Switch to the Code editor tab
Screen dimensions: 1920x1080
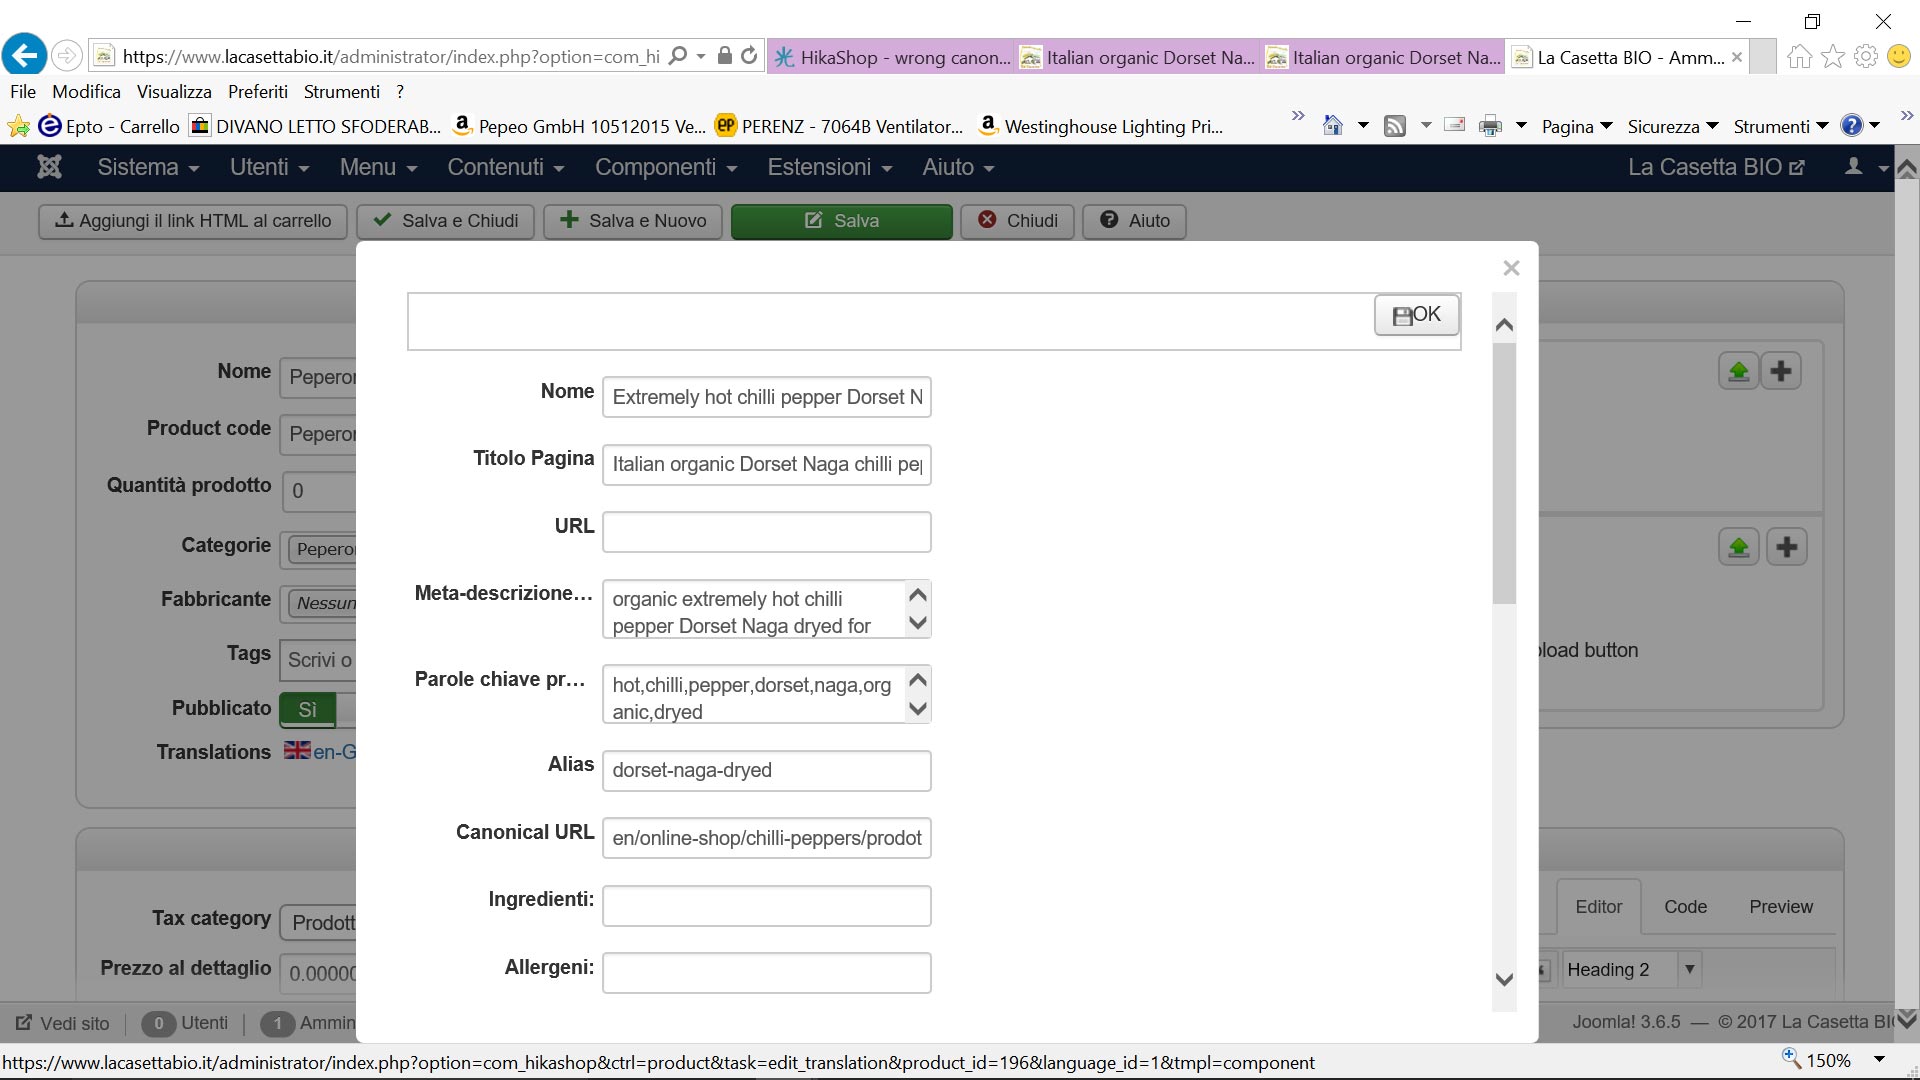pyautogui.click(x=1685, y=907)
